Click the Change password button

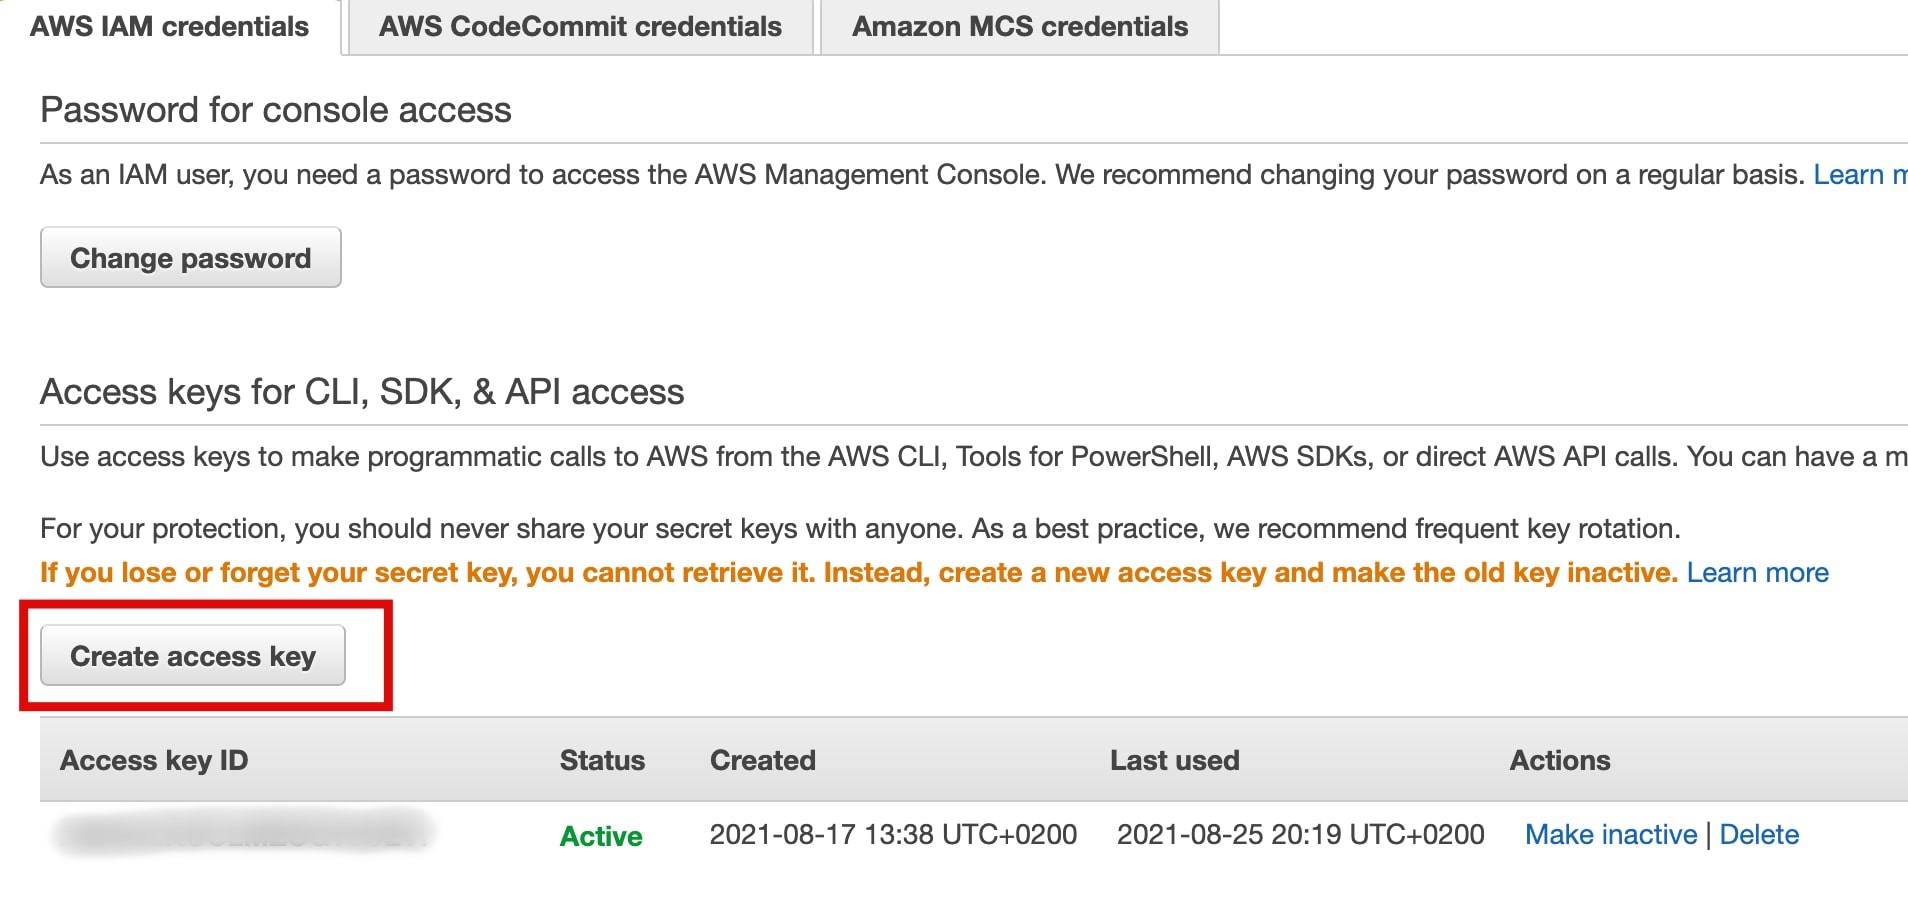190,258
